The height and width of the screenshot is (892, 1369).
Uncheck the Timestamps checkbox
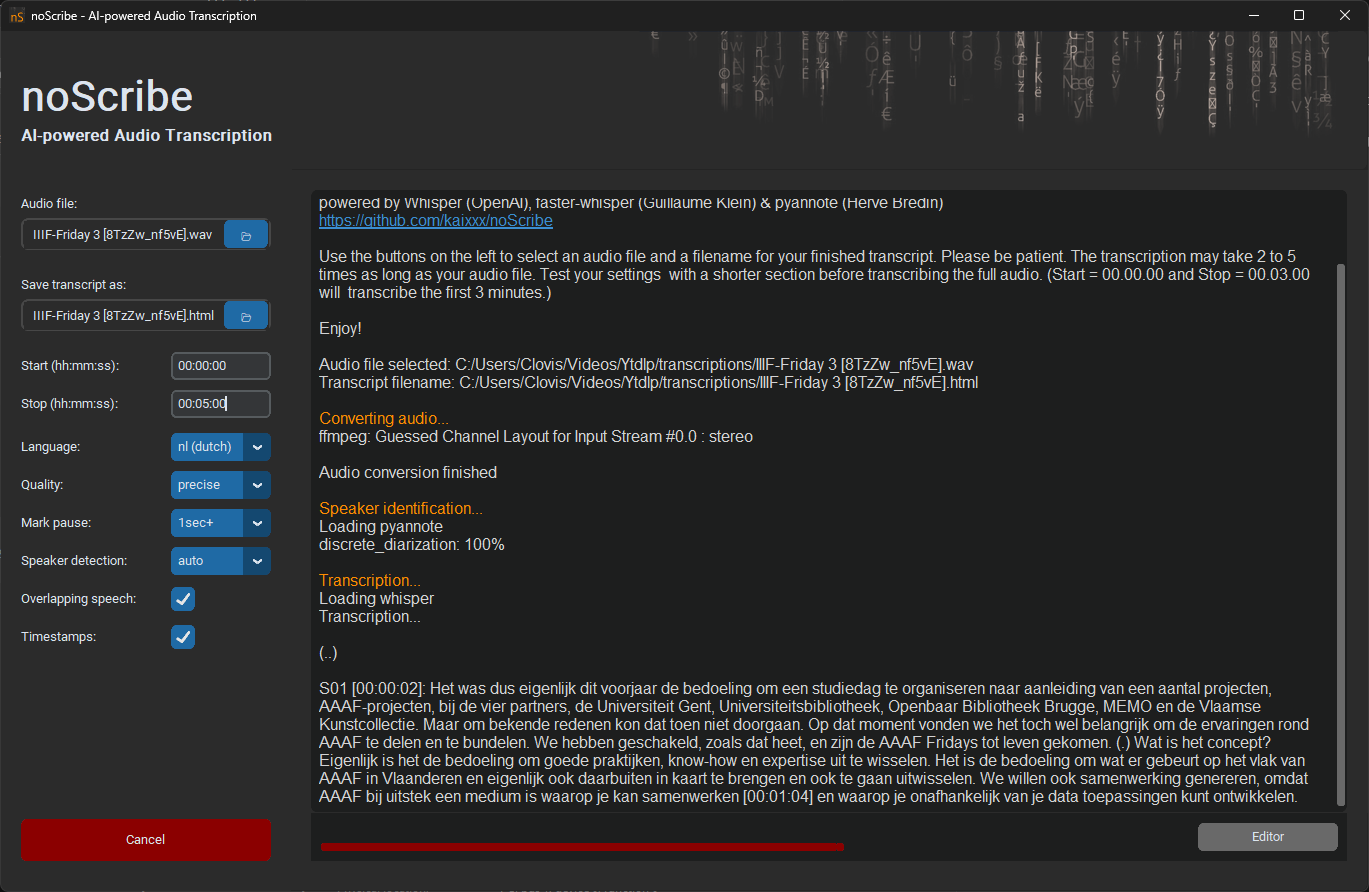pos(183,637)
